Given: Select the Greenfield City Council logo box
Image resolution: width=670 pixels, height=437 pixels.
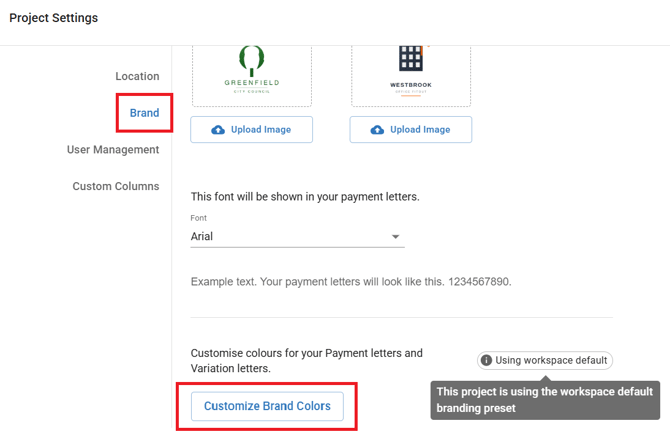Looking at the screenshot, I should click(252, 72).
